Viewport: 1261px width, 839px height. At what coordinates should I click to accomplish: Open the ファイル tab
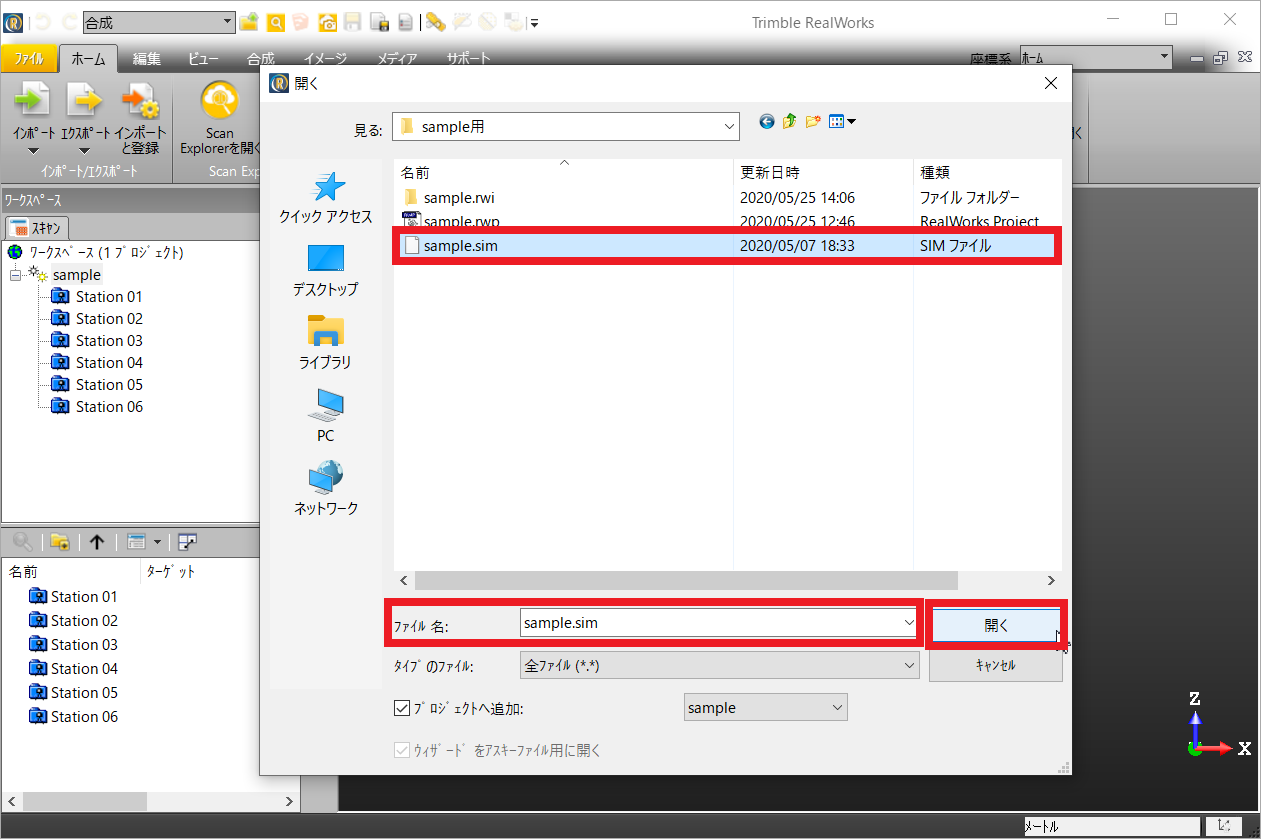point(29,59)
